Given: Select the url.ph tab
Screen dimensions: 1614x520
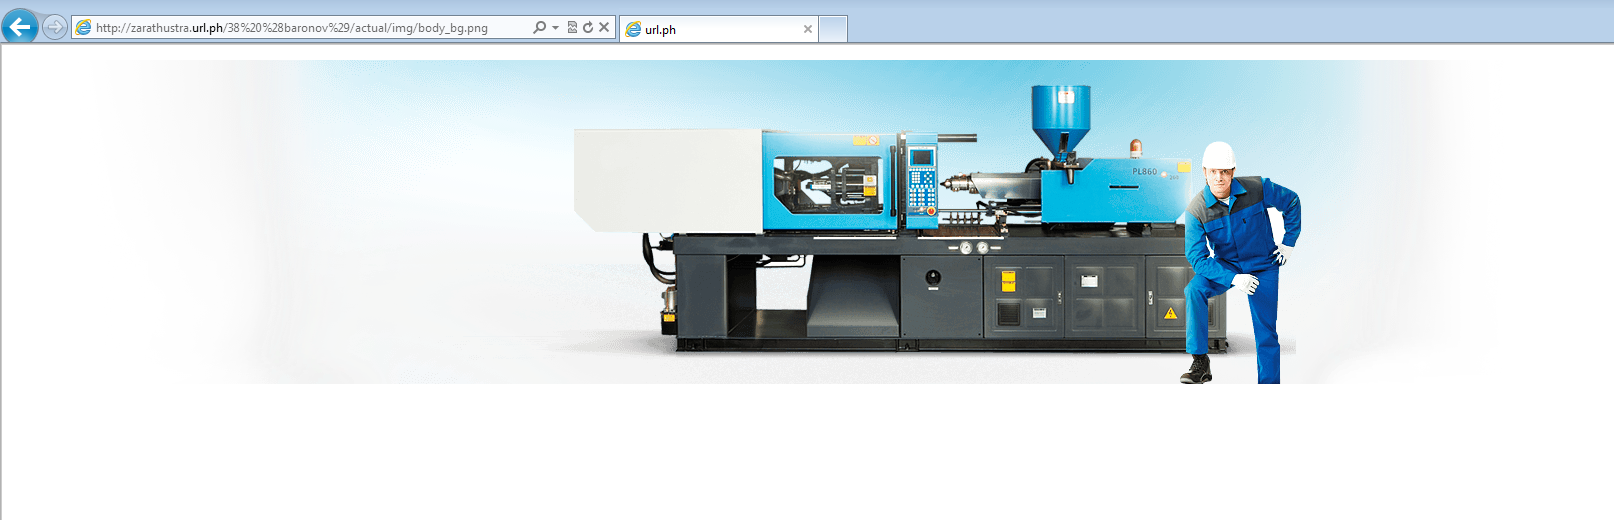Looking at the screenshot, I should pos(718,29).
